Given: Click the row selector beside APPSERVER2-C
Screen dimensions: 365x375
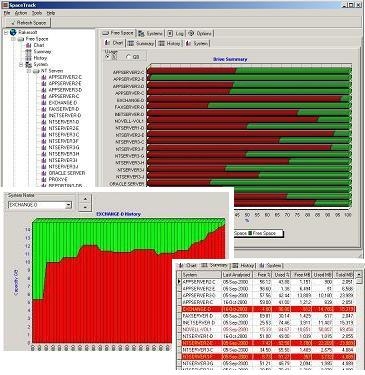Looking at the screenshot, I should click(179, 282).
